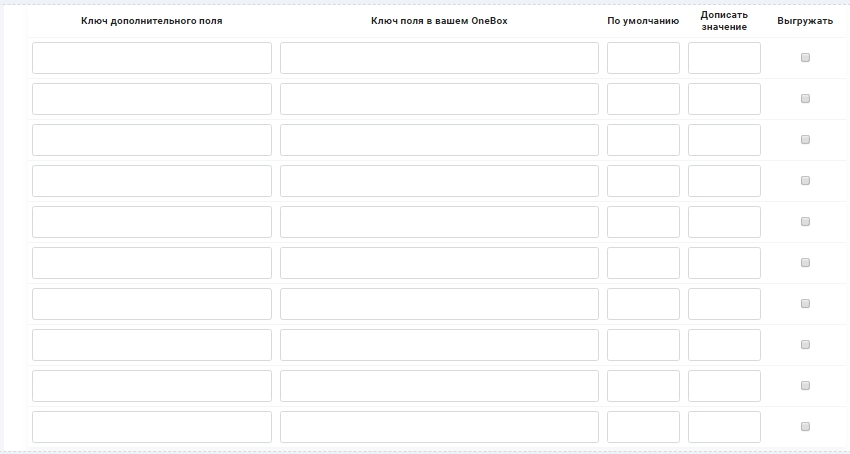
Task: Toggle the Выгружать checkbox in the fifth row
Action: (805, 221)
